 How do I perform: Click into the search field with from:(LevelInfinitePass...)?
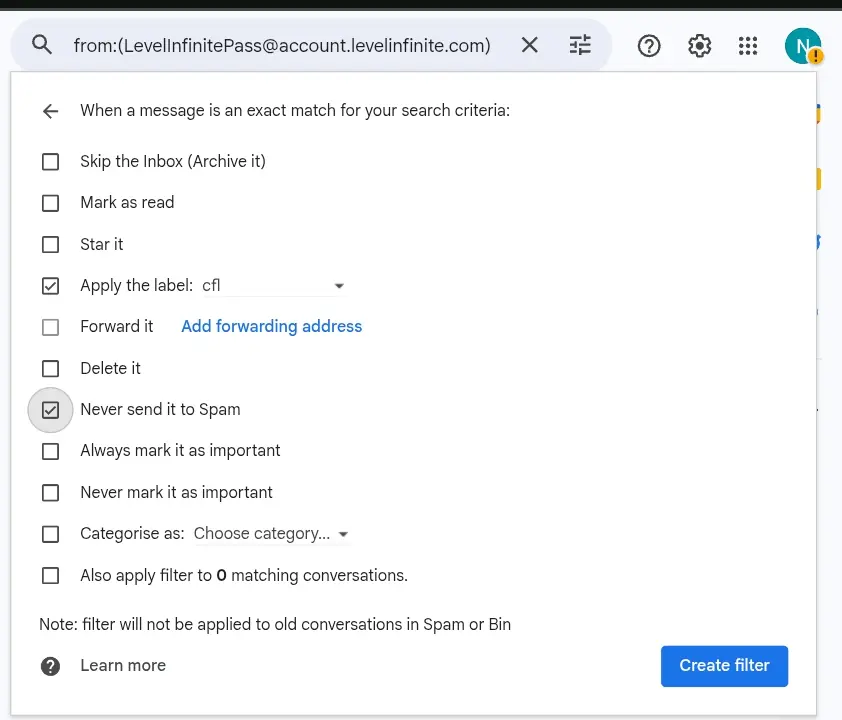tap(282, 46)
